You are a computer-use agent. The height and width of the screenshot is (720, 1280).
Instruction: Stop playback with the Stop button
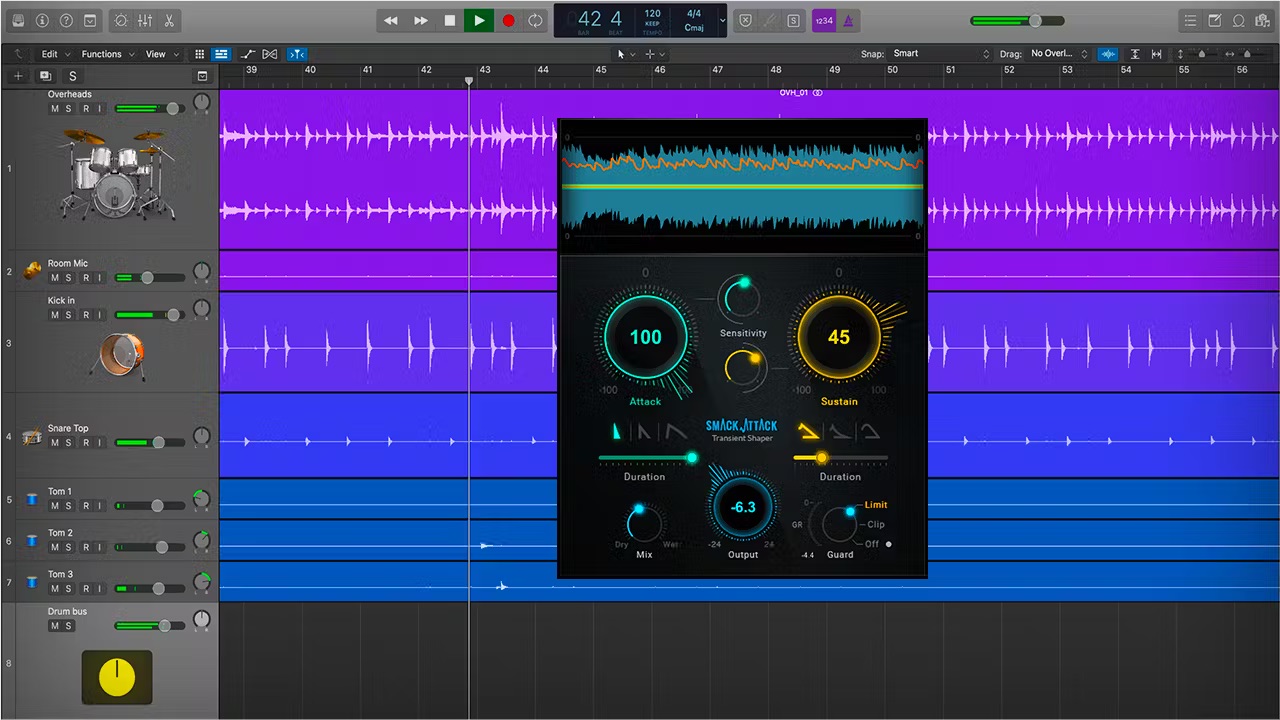click(x=450, y=20)
